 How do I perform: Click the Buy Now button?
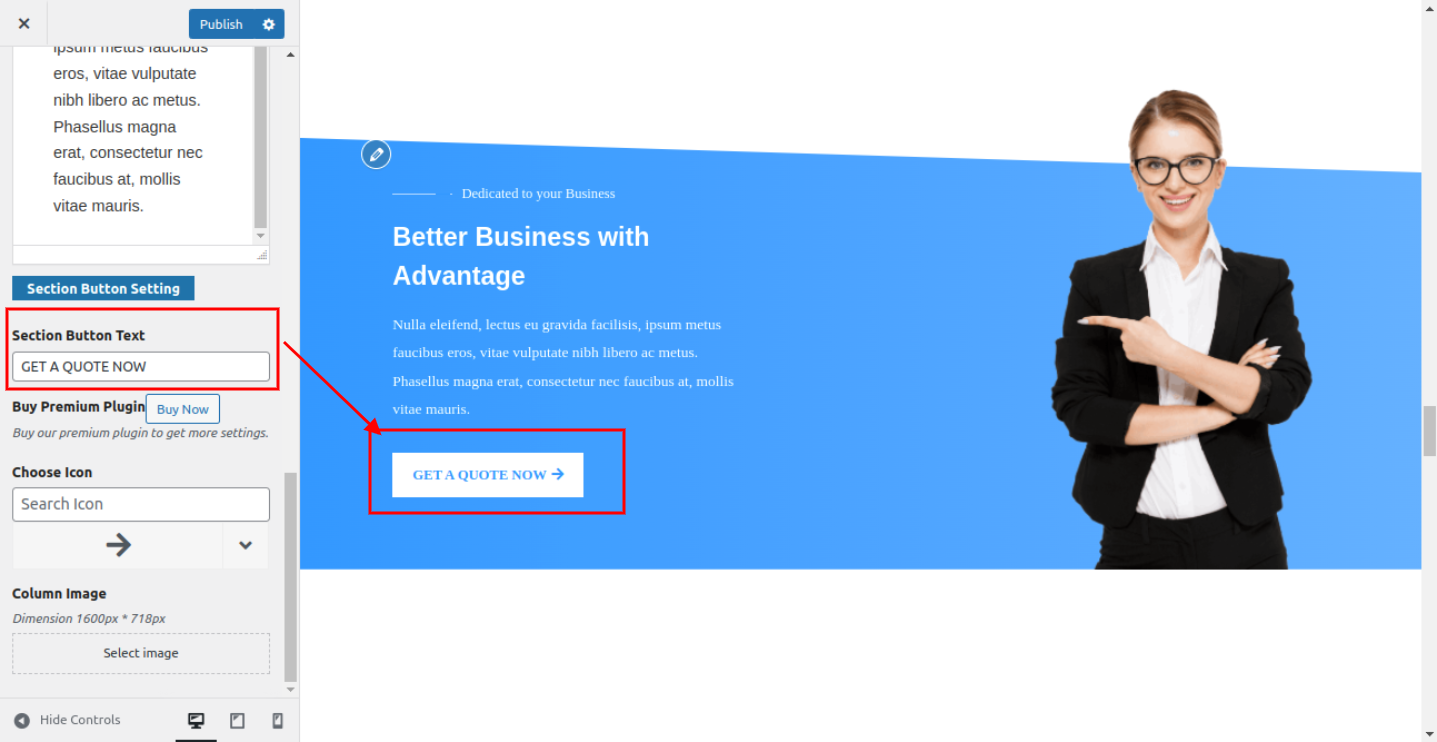coord(183,409)
